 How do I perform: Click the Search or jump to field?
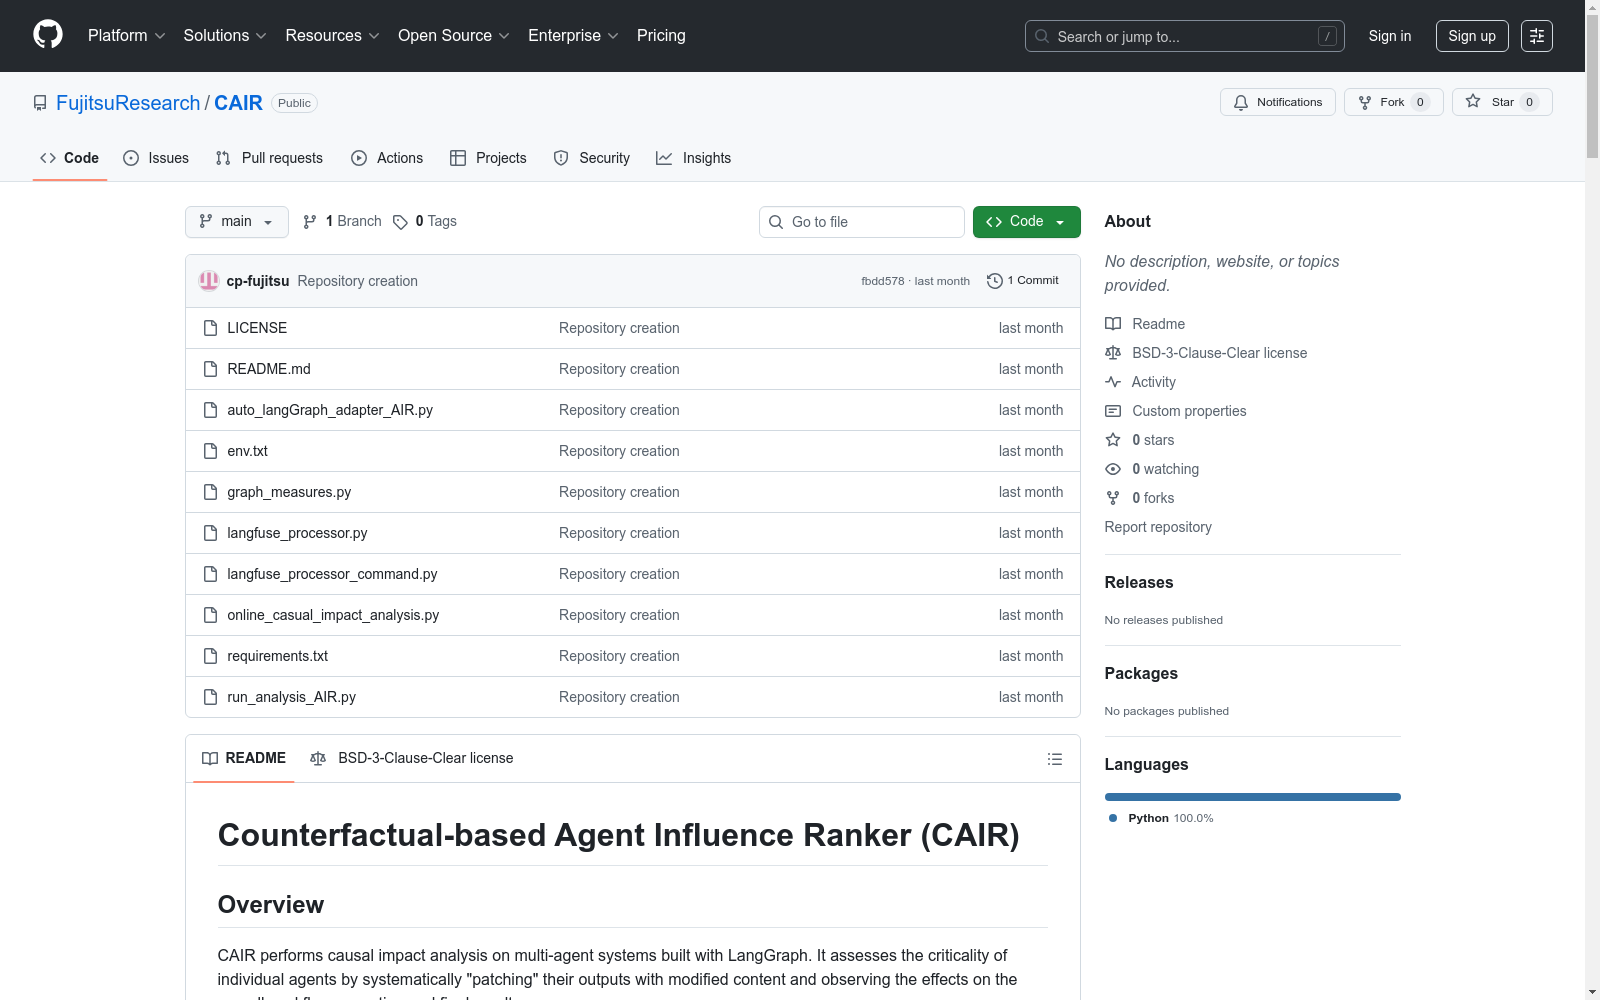tap(1185, 36)
